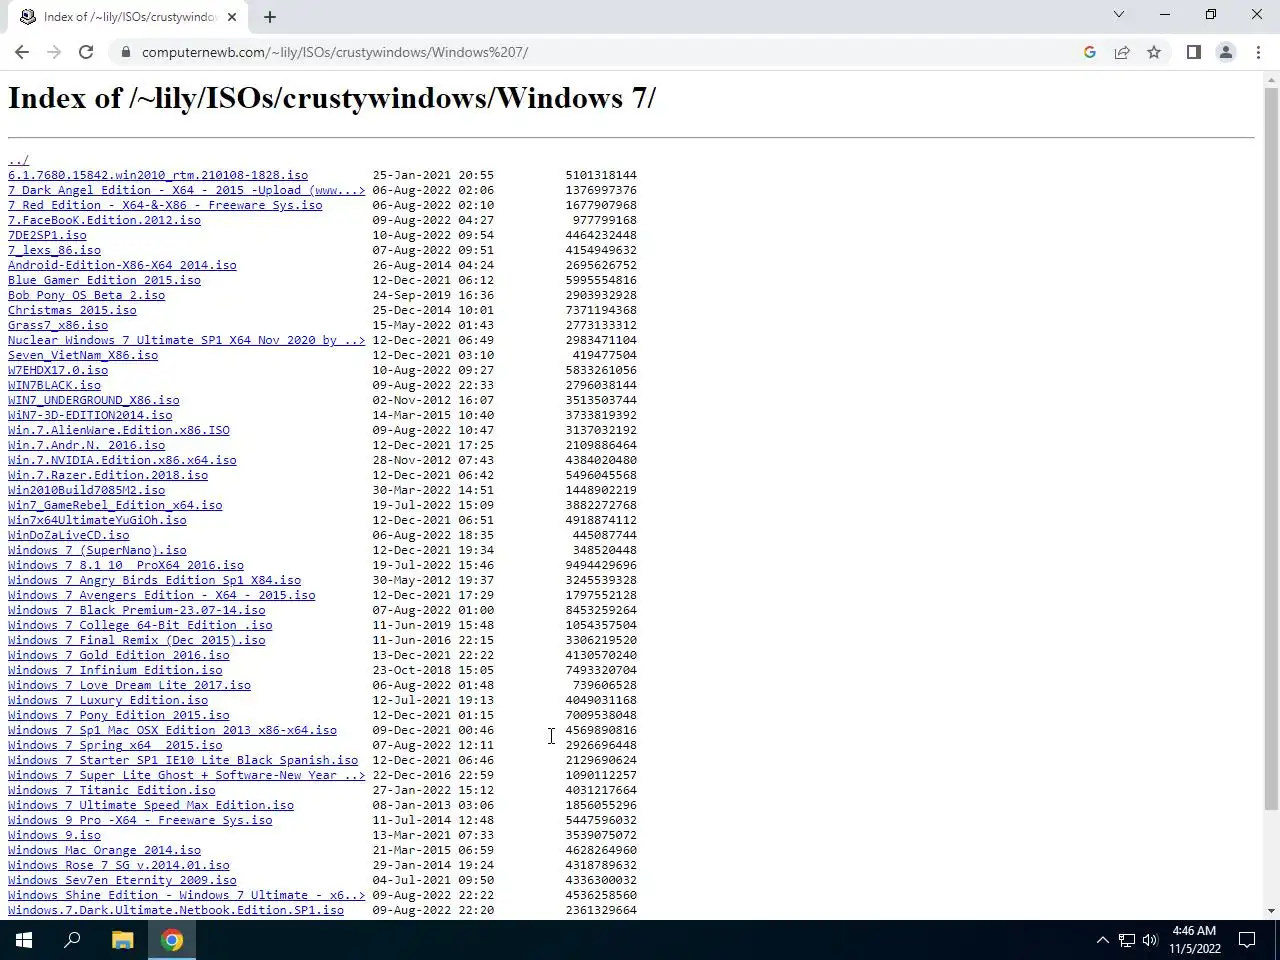Download Windows 7 Titanic Edition.iso
The height and width of the screenshot is (960, 1280).
click(x=112, y=790)
